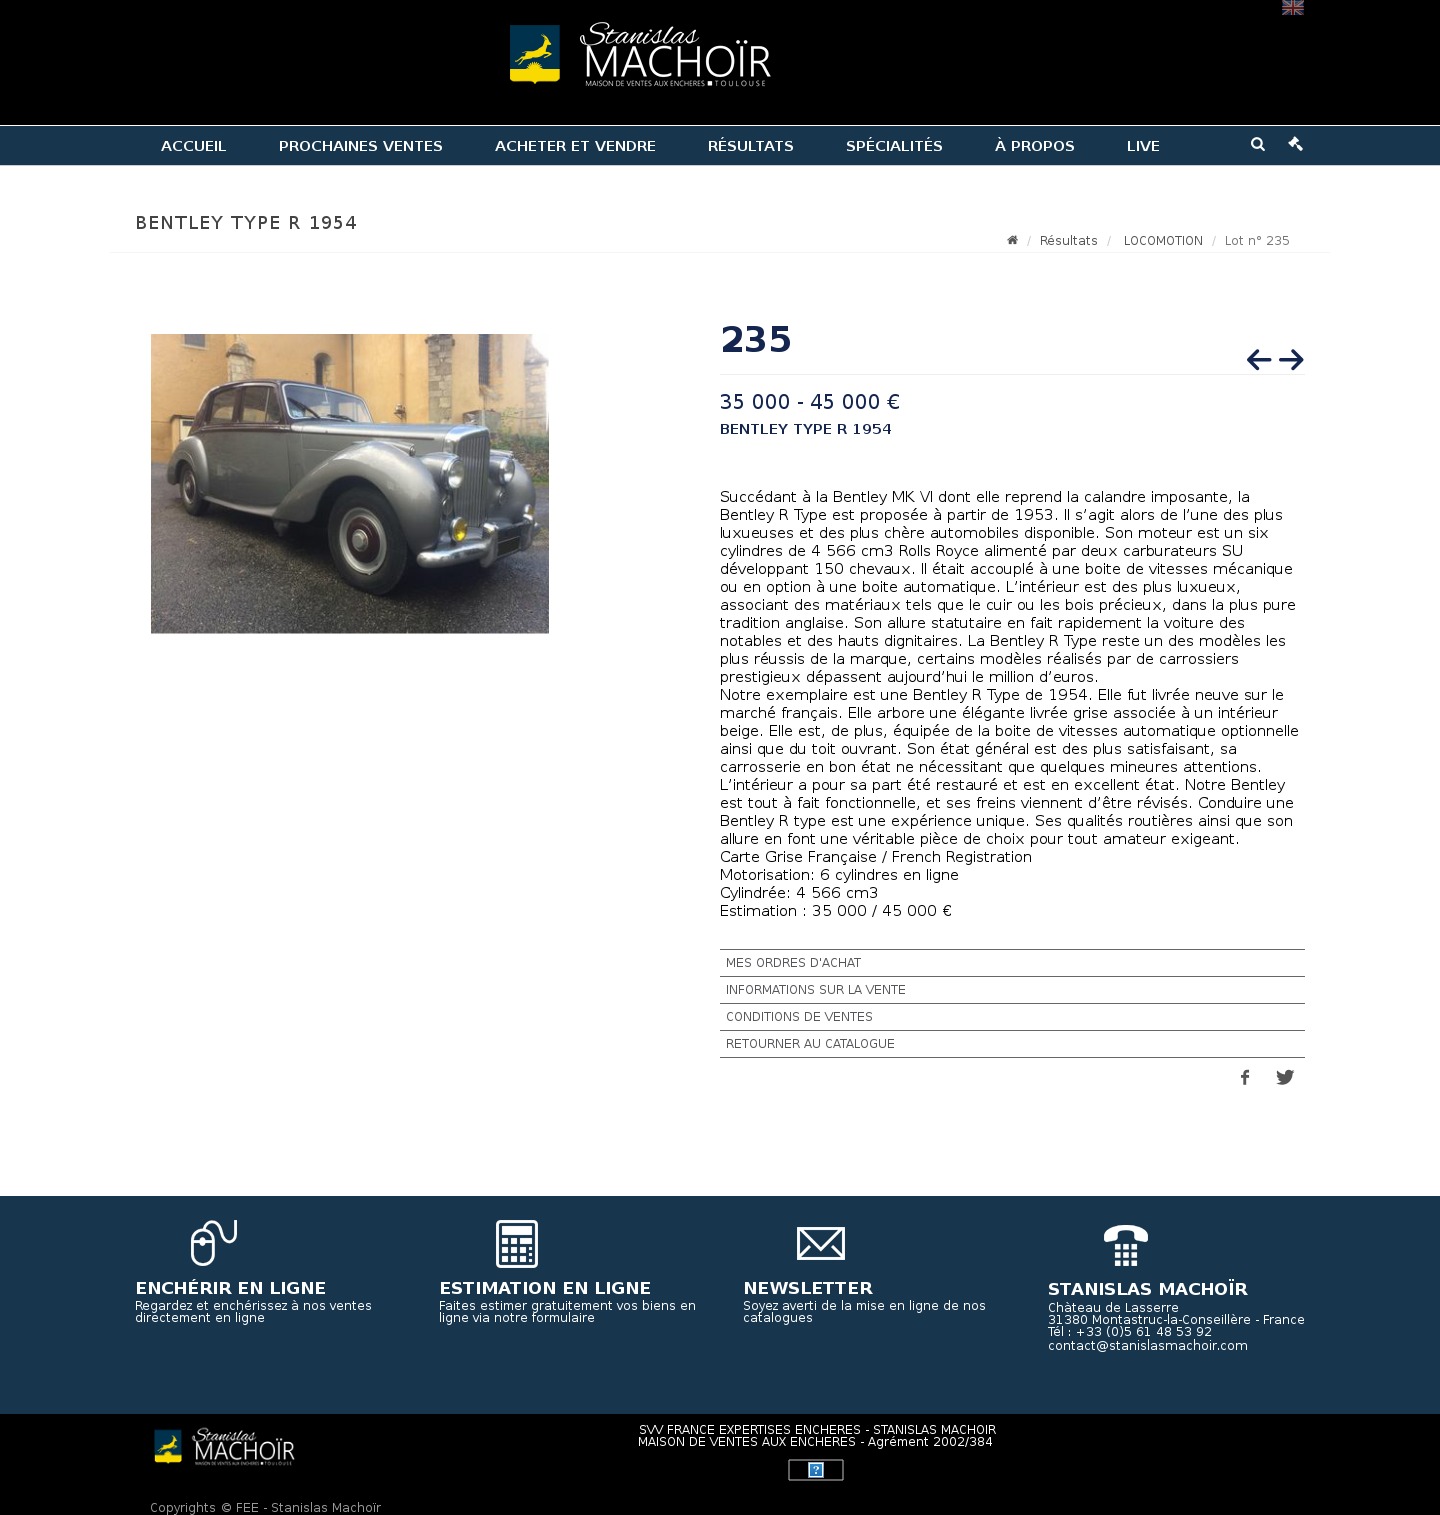
Task: Open the Résultats menu
Action: (x=751, y=146)
